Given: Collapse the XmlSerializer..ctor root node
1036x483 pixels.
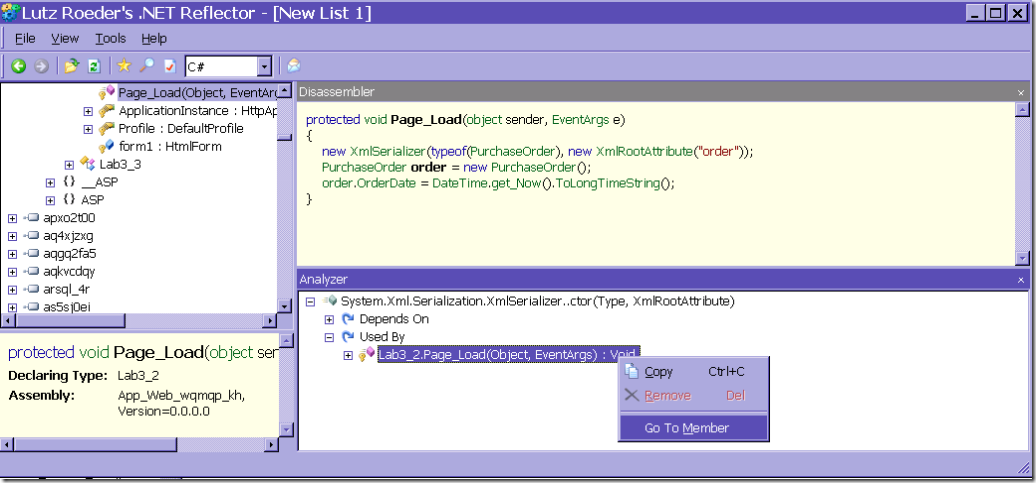Looking at the screenshot, I should [311, 301].
